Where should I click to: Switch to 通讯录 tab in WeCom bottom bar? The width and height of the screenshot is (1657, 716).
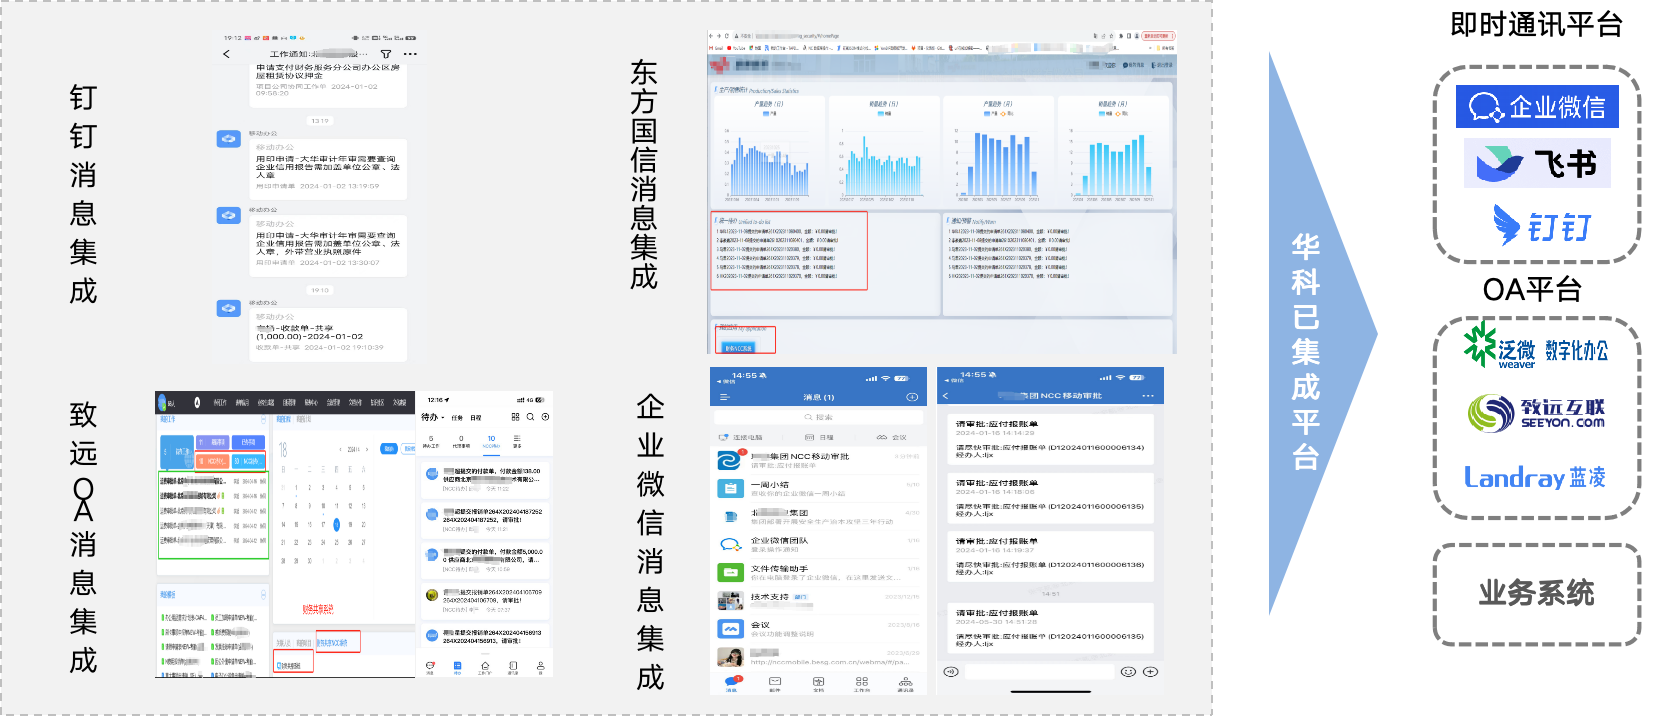pyautogui.click(x=905, y=684)
